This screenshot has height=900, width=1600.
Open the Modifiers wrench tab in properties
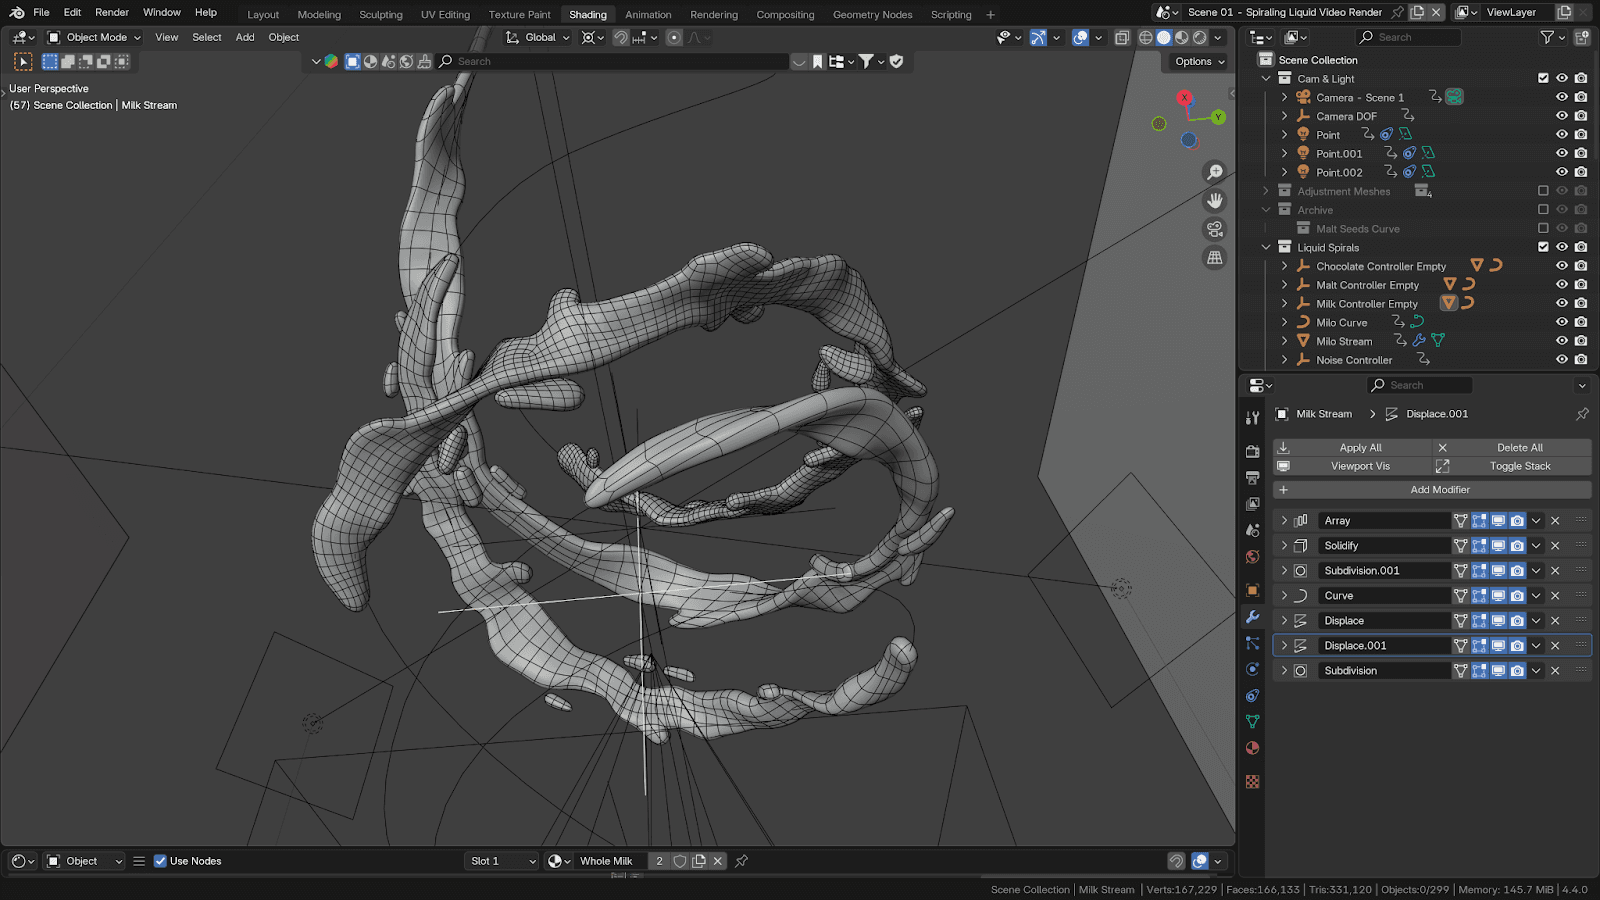pos(1252,617)
